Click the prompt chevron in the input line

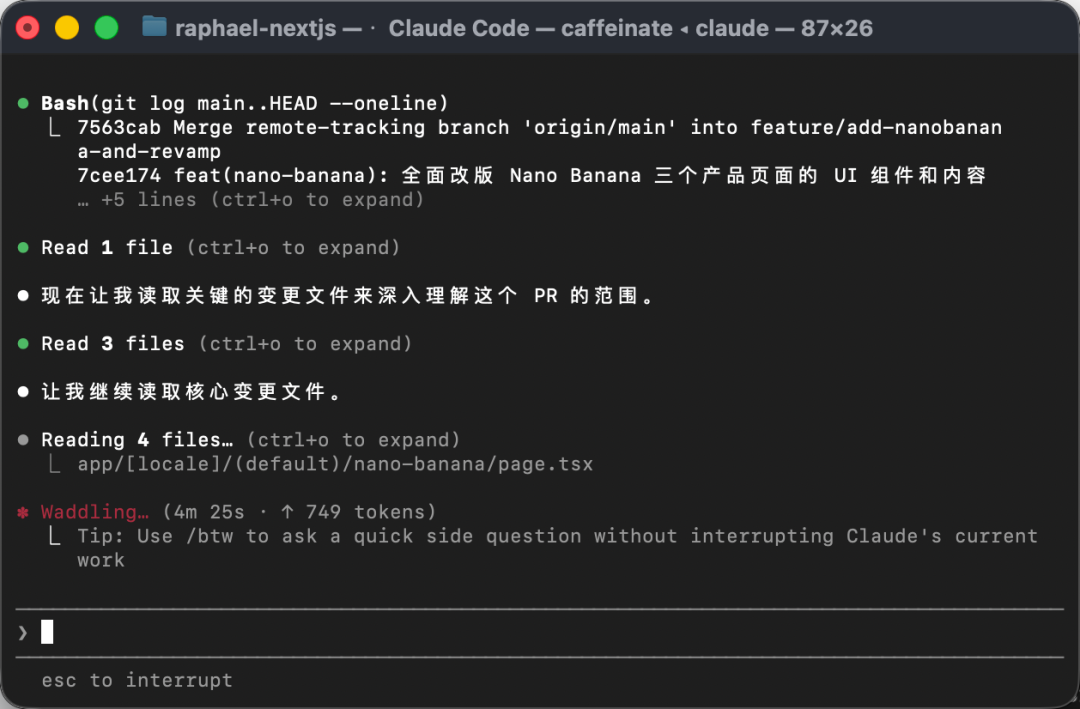click(23, 633)
